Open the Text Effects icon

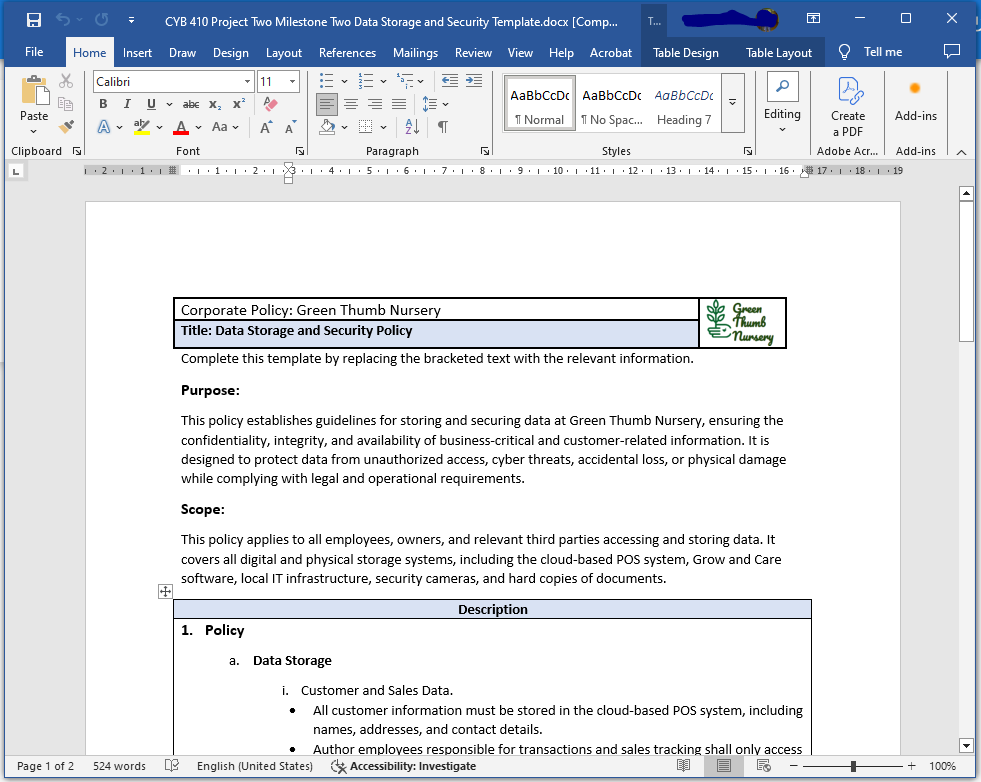(x=104, y=127)
